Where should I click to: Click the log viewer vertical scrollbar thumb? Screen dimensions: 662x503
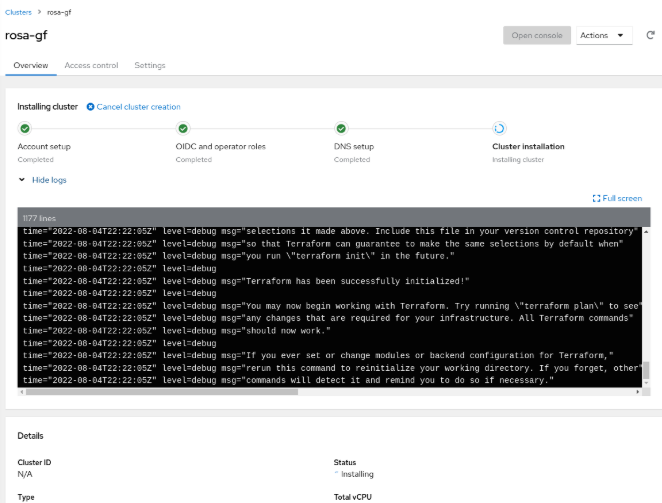646,370
